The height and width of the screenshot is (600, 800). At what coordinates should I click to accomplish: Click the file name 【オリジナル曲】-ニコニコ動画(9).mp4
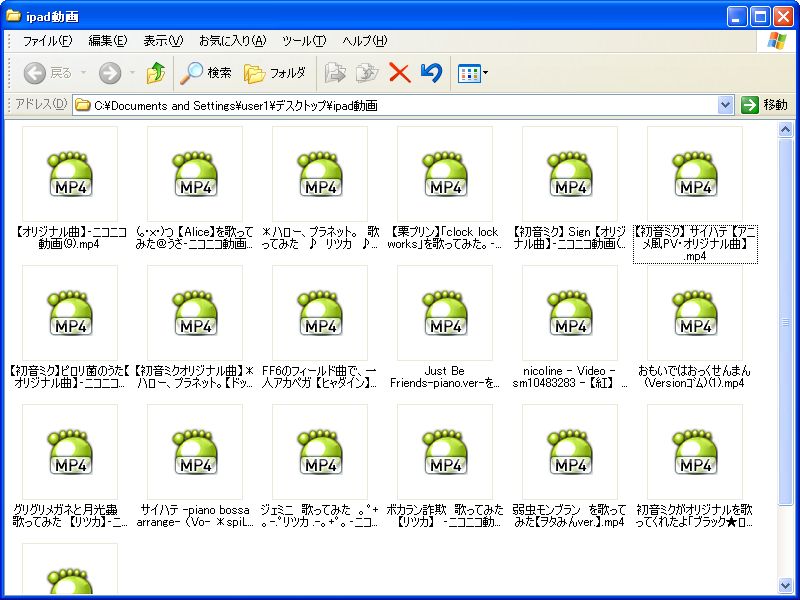pos(70,238)
